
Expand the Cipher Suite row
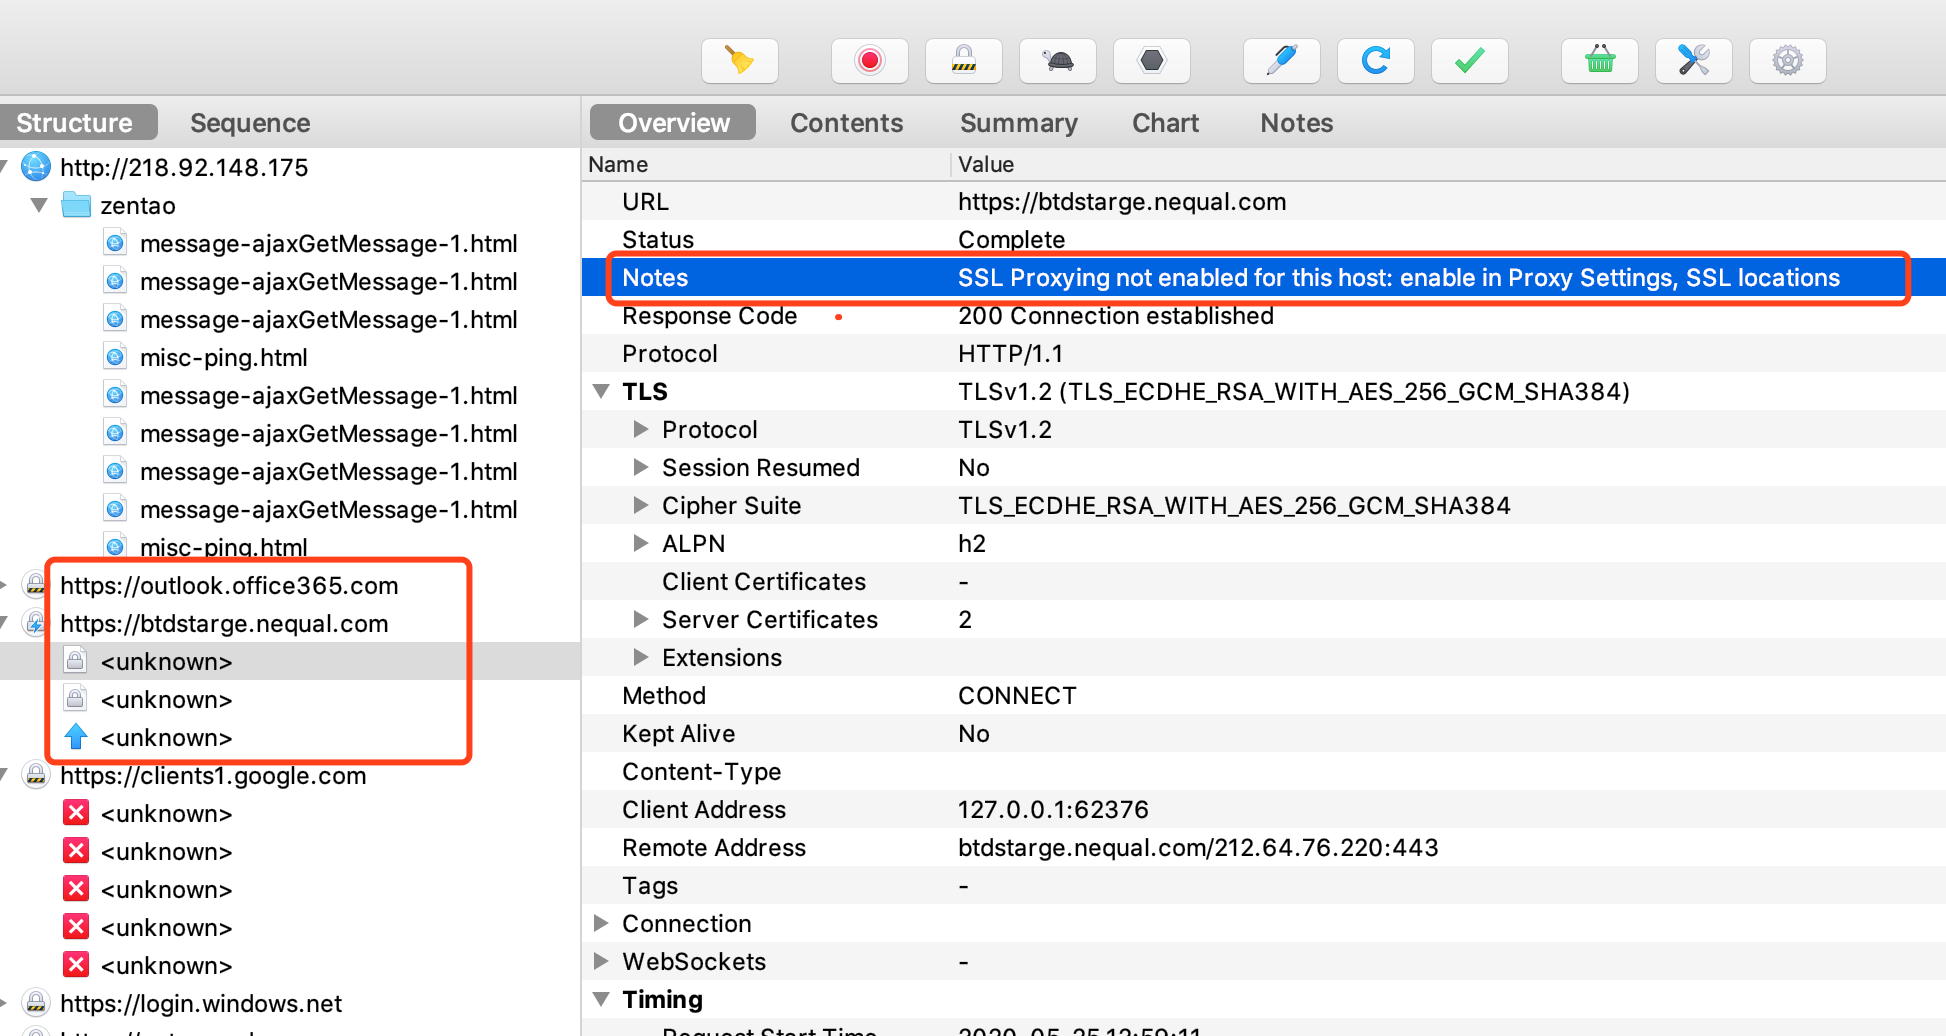(x=640, y=505)
